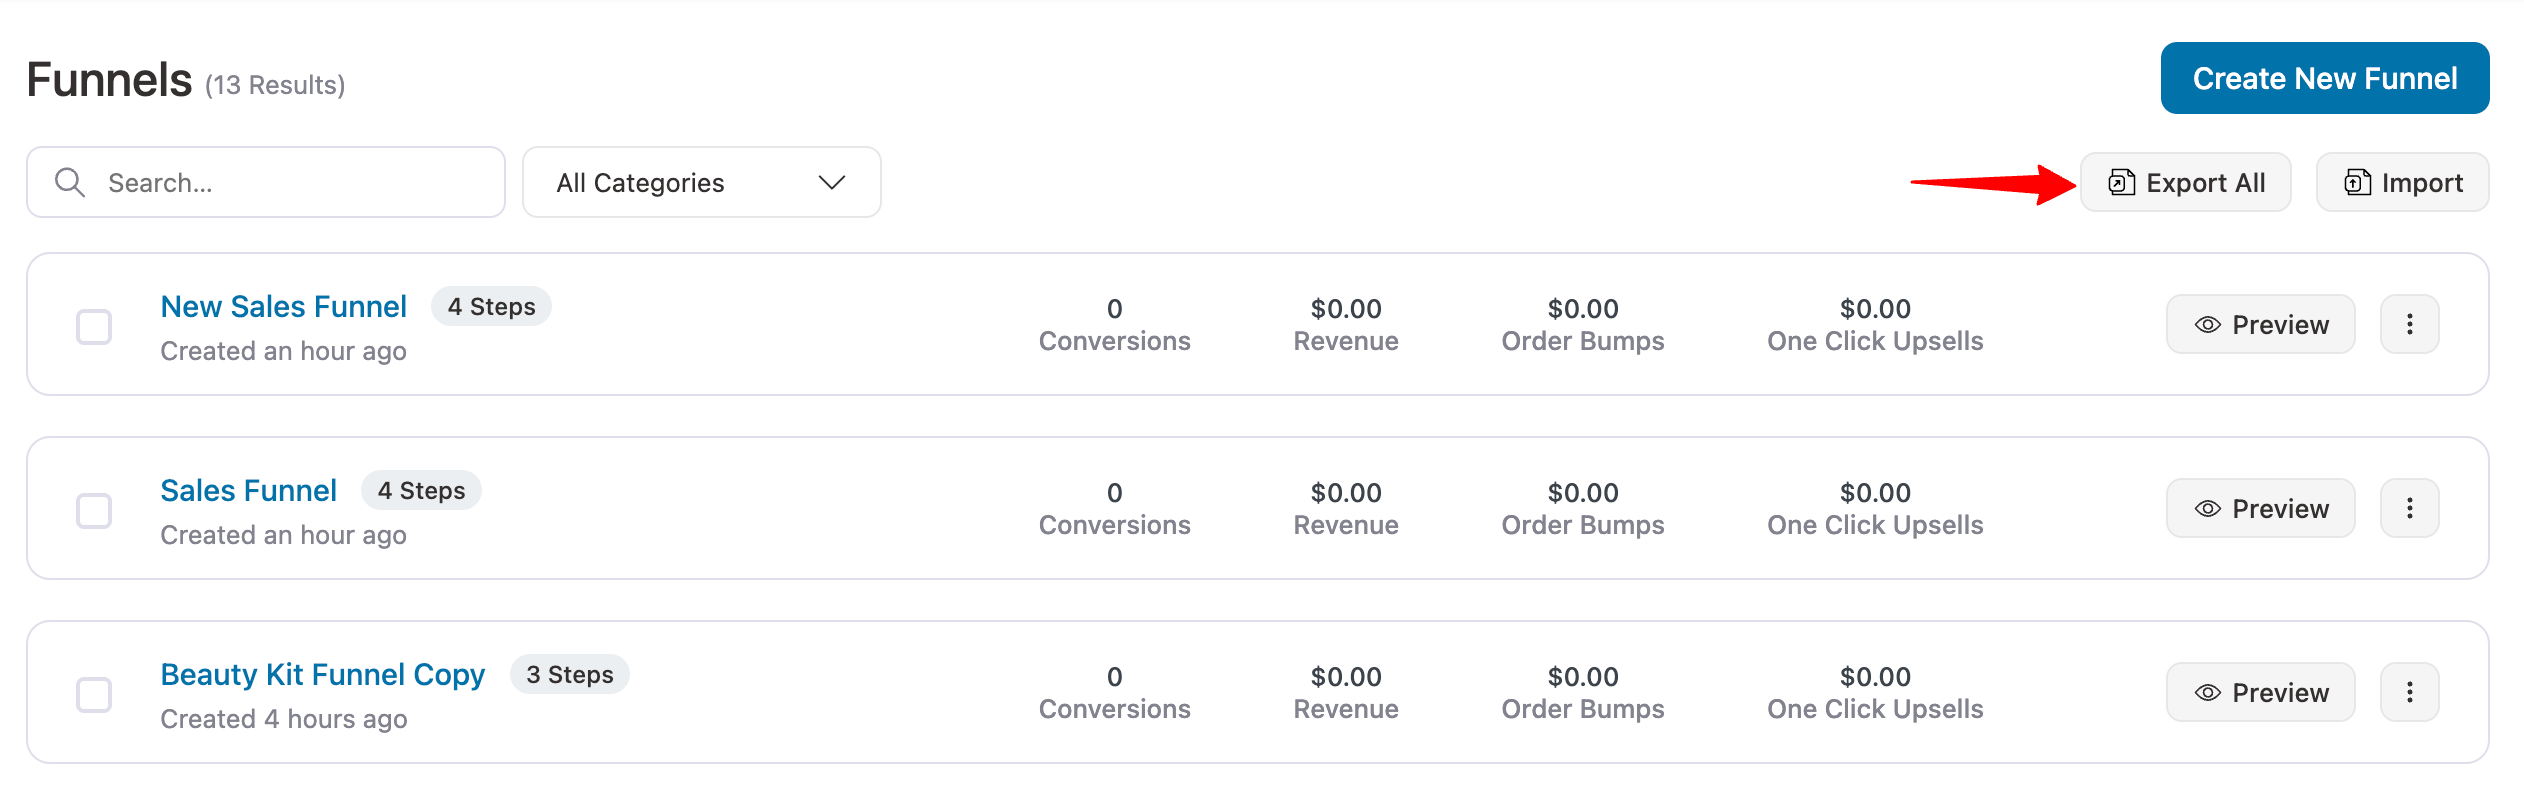Click Order Bumps value for New Sales Funnel

[x=1583, y=309]
